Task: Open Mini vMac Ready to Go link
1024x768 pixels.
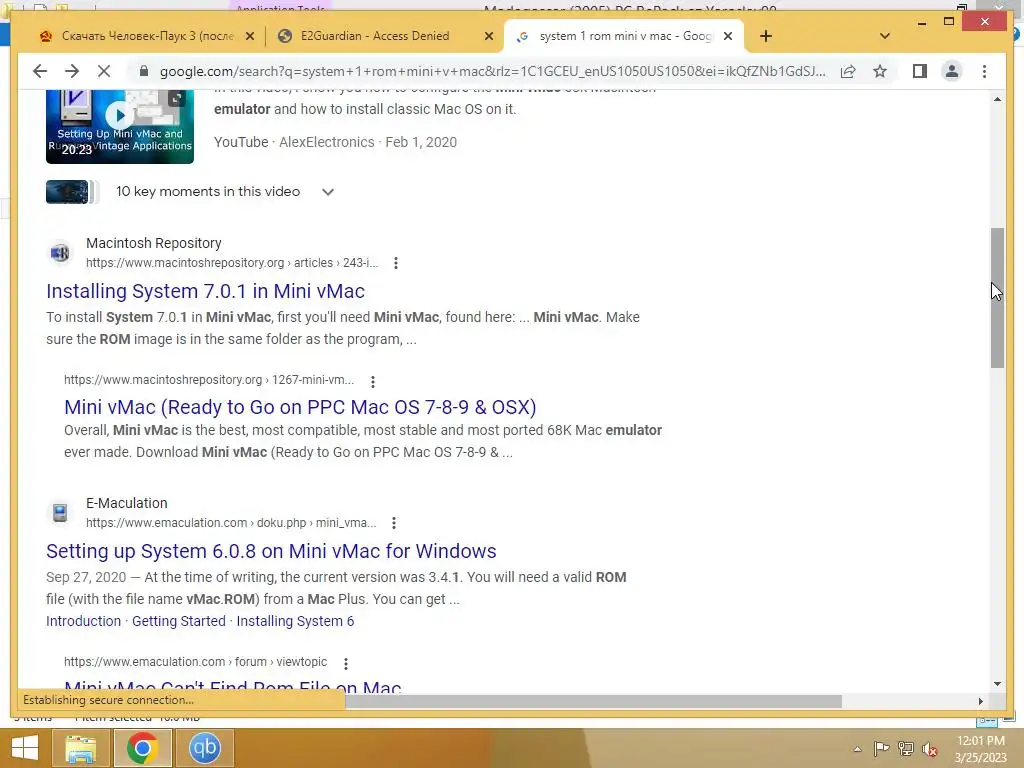Action: (300, 408)
